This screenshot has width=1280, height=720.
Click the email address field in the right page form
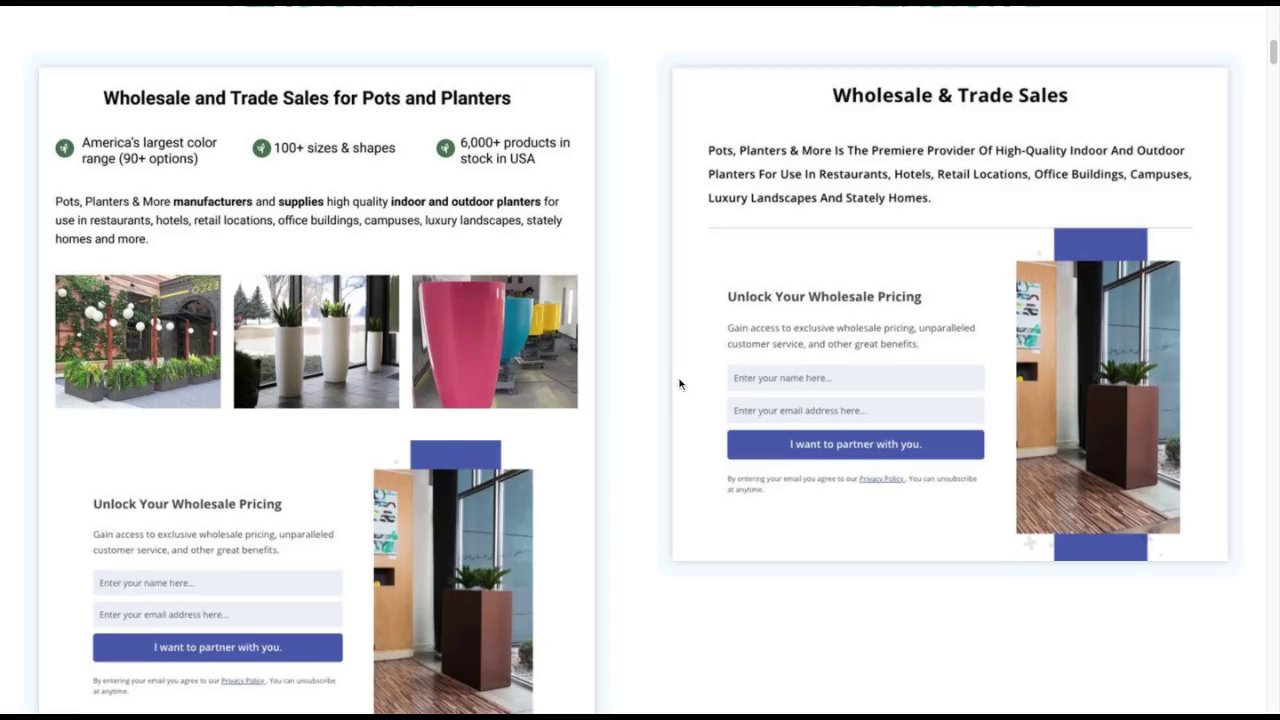pyautogui.click(x=856, y=410)
